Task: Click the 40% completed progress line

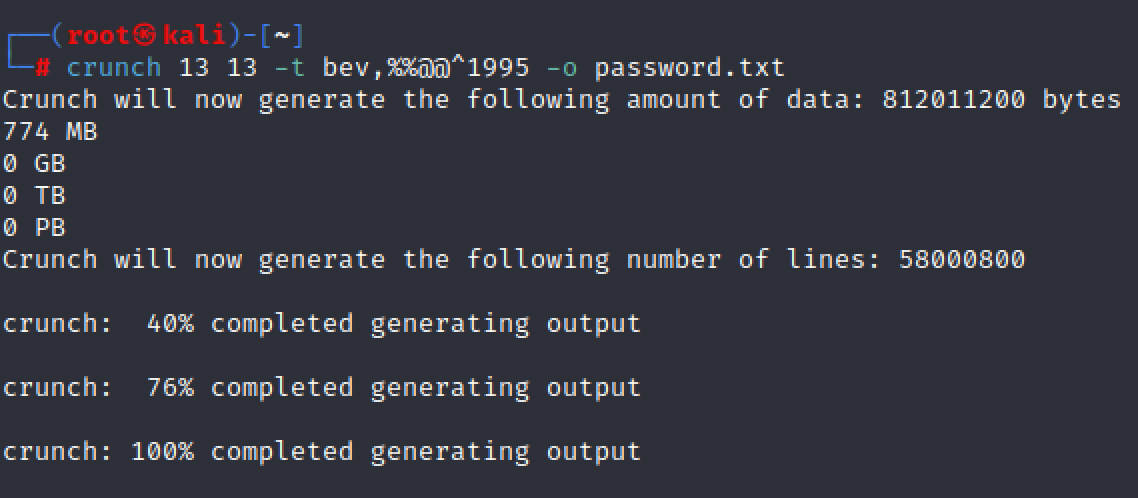Action: point(321,324)
